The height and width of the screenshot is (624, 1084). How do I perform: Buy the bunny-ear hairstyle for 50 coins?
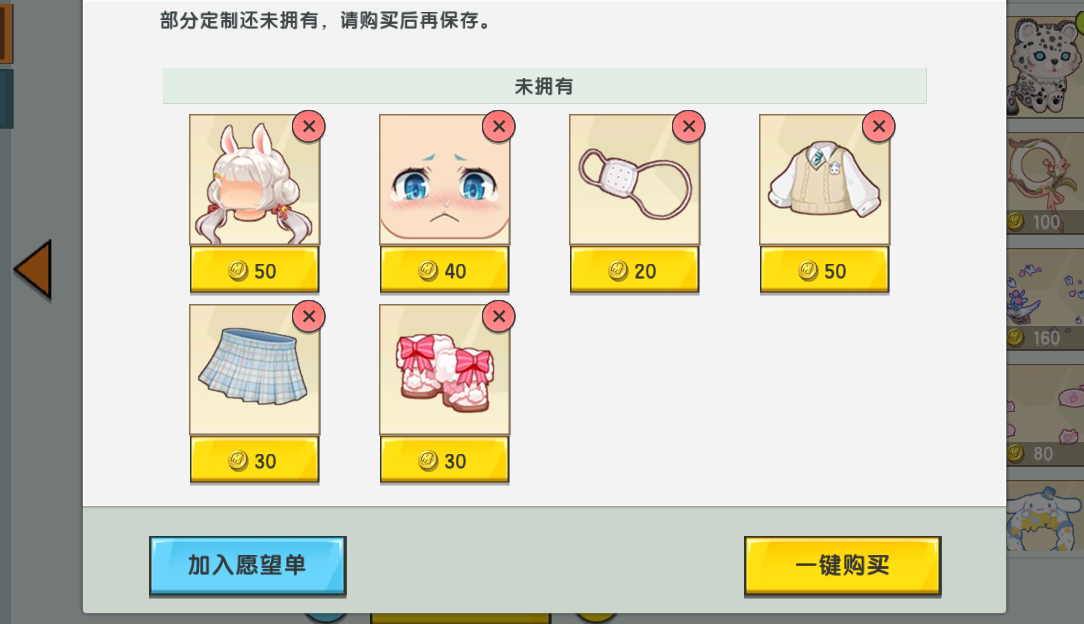click(254, 271)
